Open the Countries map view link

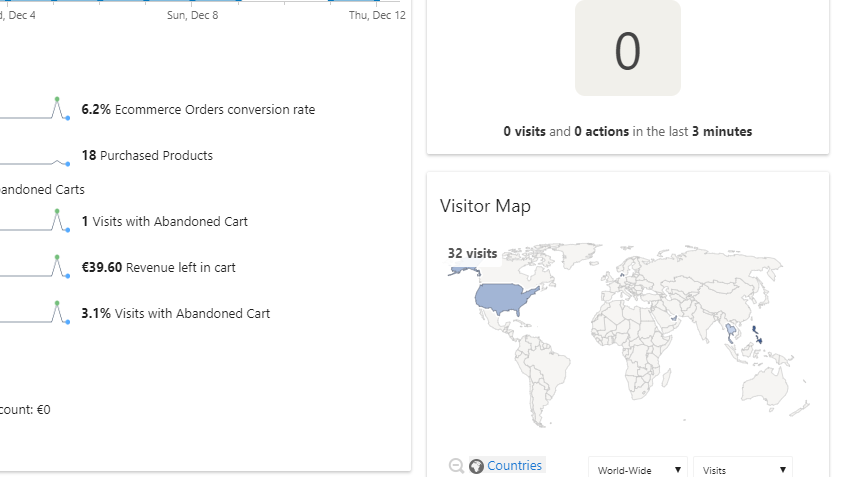515,466
